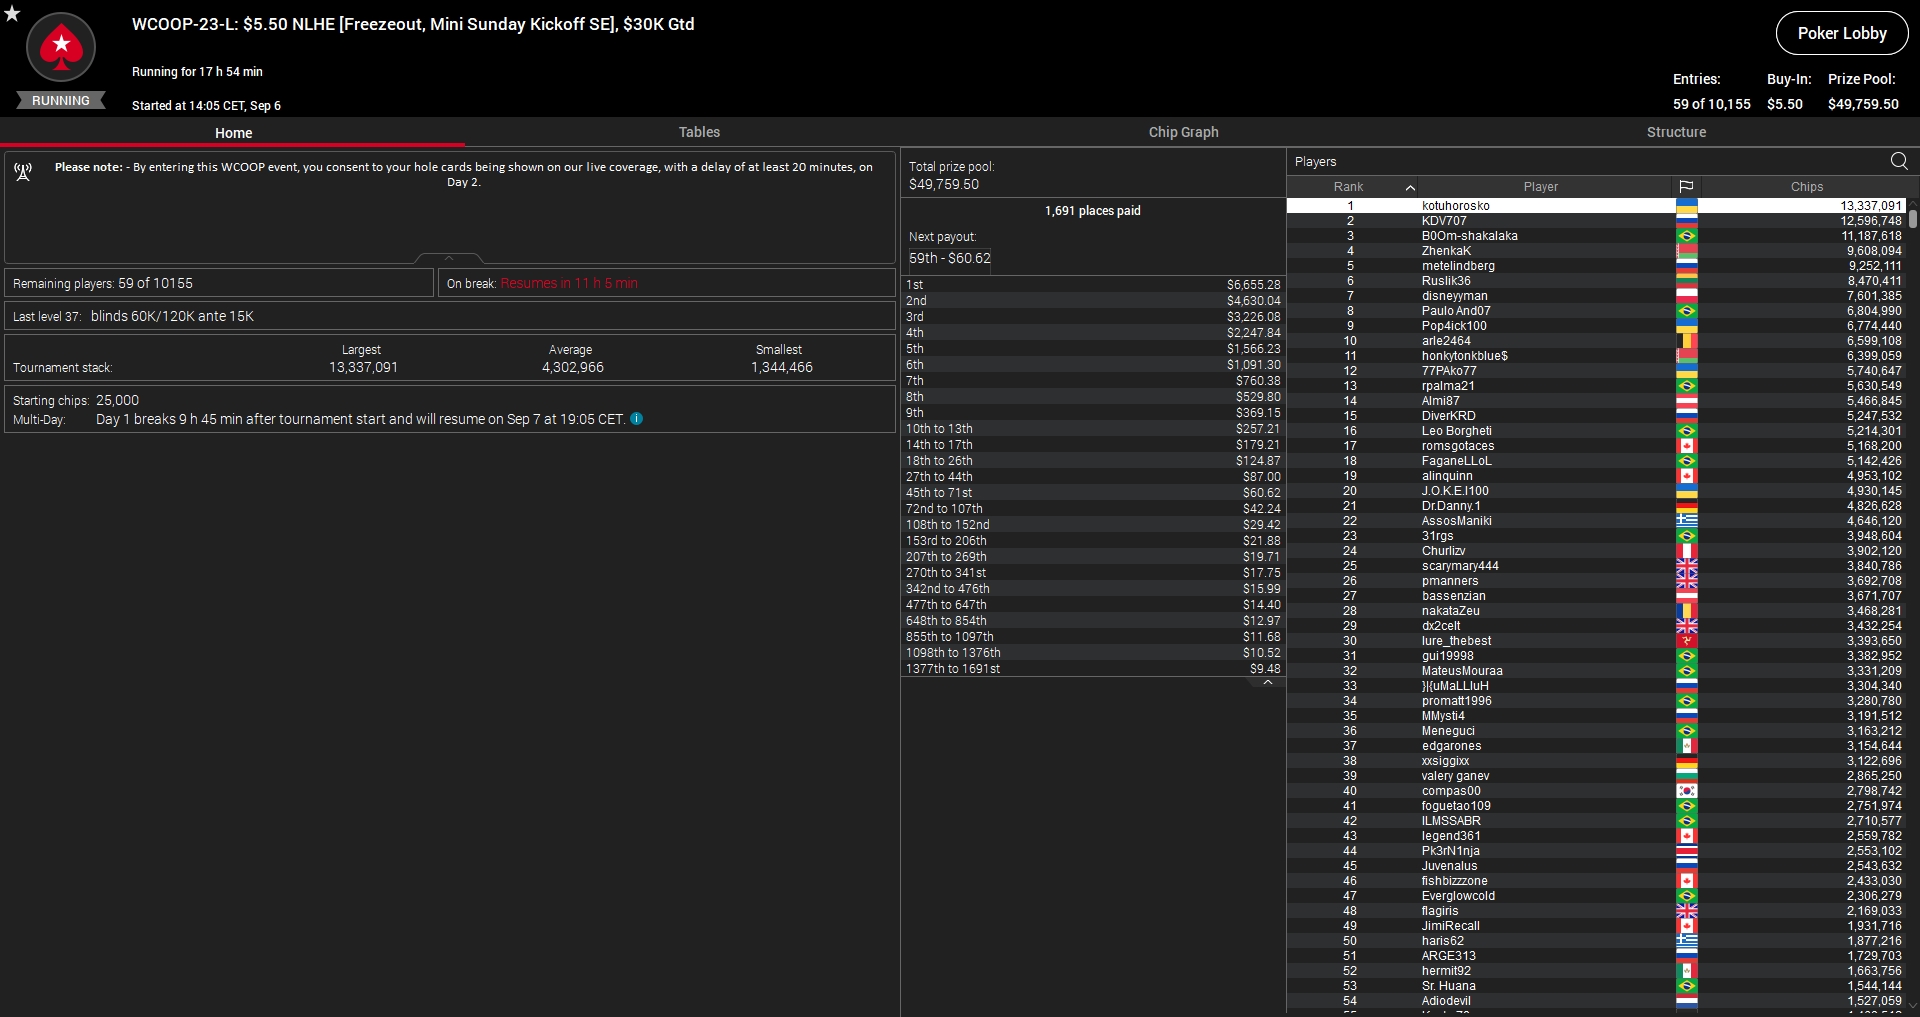The image size is (1920, 1017).
Task: Select player row Adiodevil
Action: (x=1596, y=1001)
